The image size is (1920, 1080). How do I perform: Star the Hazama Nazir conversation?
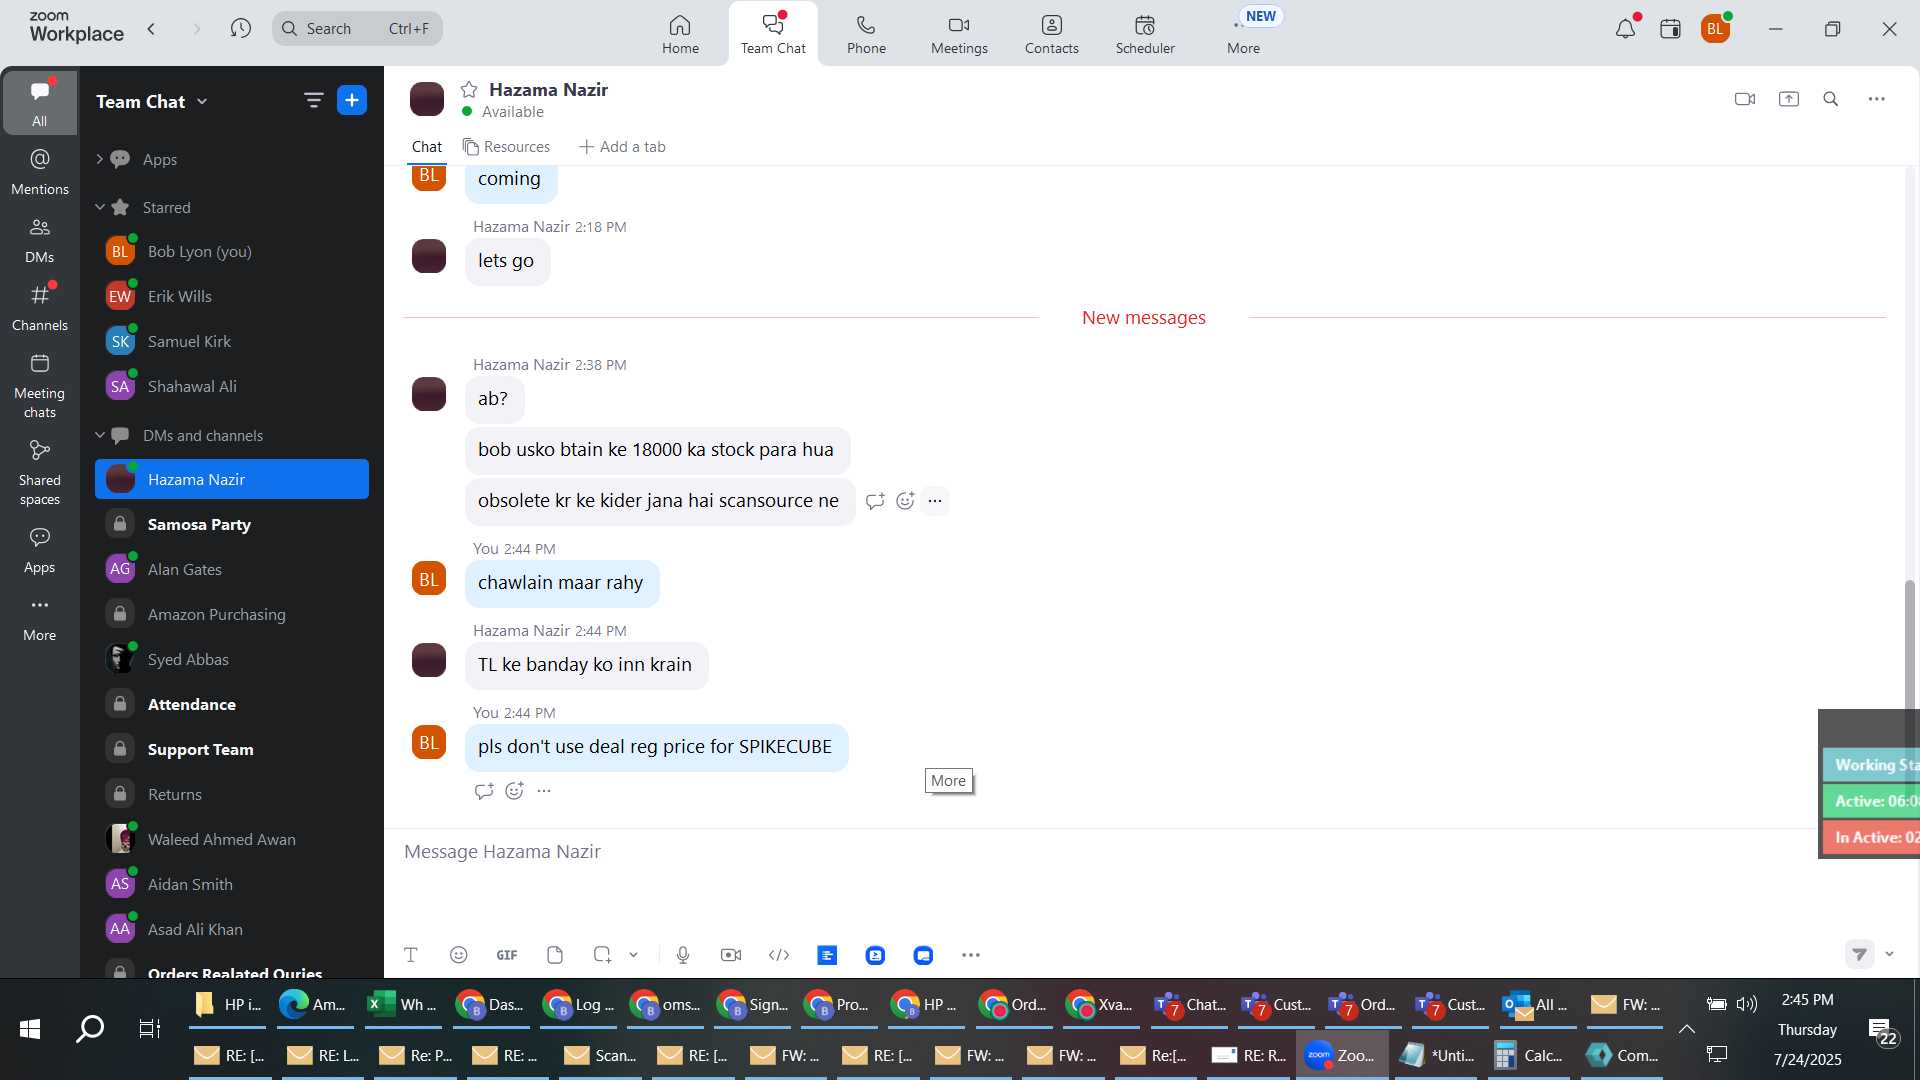point(469,90)
